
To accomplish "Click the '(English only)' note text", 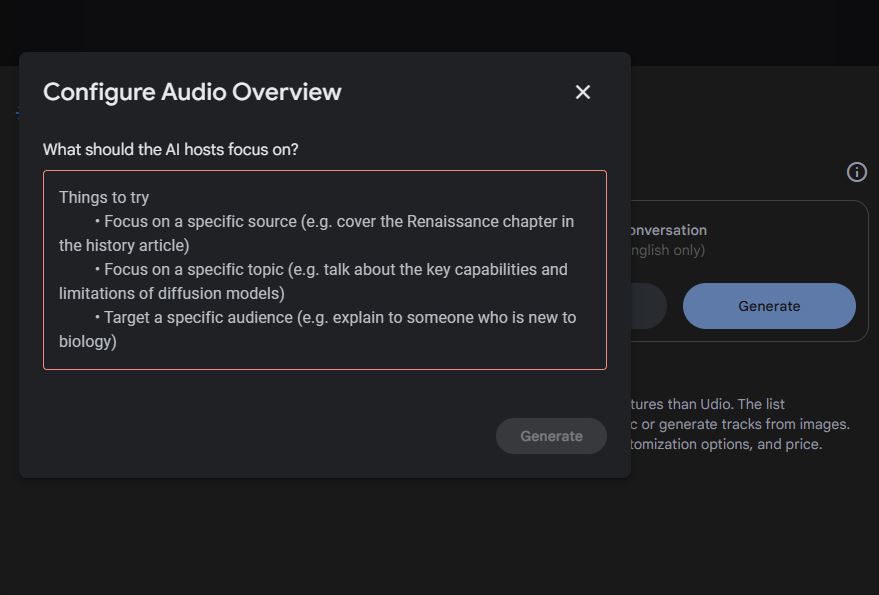I will (667, 250).
